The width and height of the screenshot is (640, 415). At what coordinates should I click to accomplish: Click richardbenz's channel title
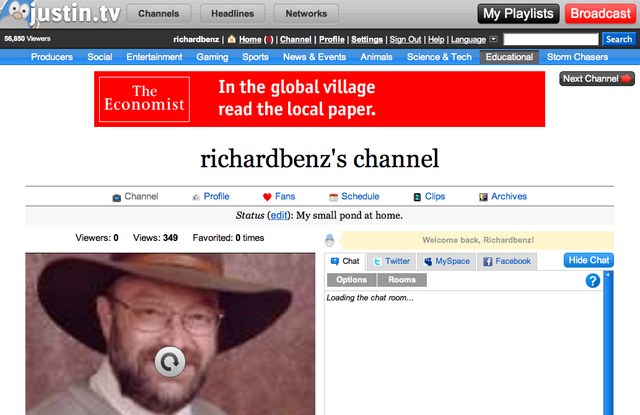pos(320,159)
